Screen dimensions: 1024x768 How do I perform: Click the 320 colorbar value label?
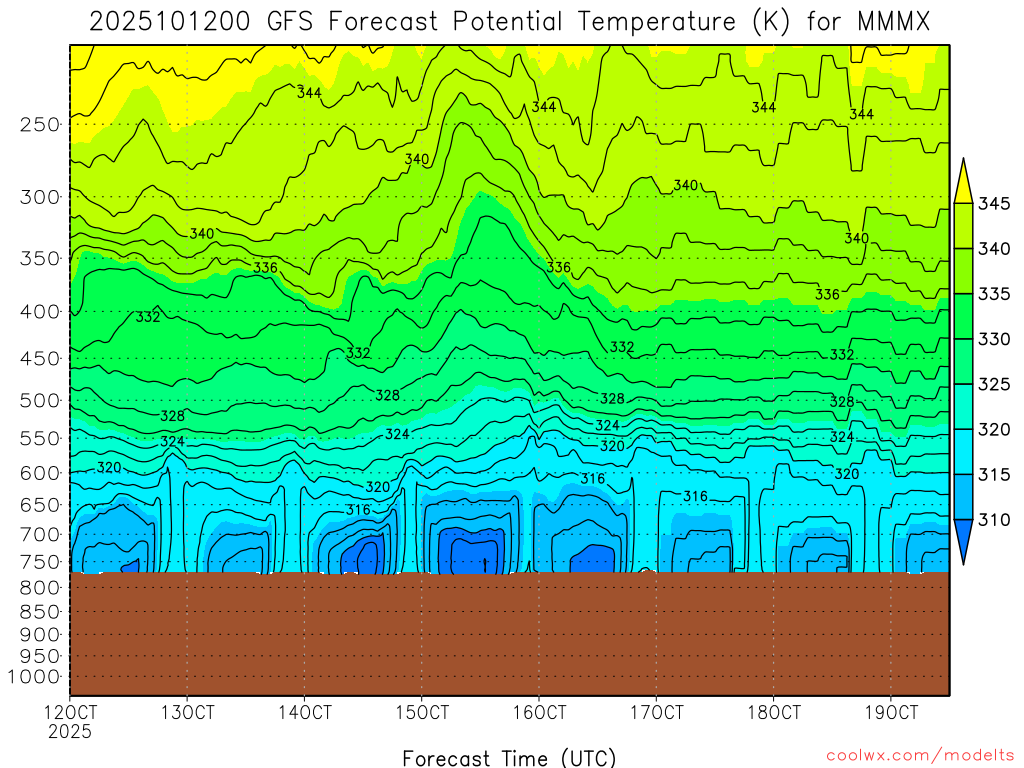coord(994,429)
